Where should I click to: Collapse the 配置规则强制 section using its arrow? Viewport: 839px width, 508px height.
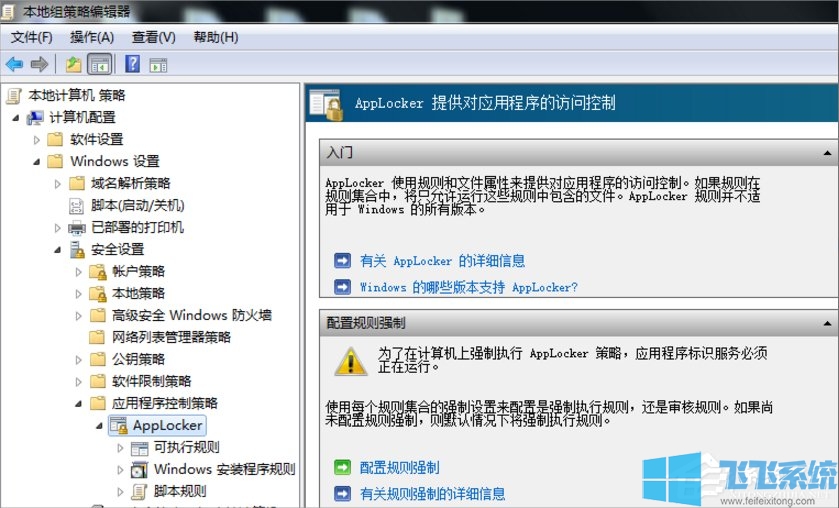point(827,323)
